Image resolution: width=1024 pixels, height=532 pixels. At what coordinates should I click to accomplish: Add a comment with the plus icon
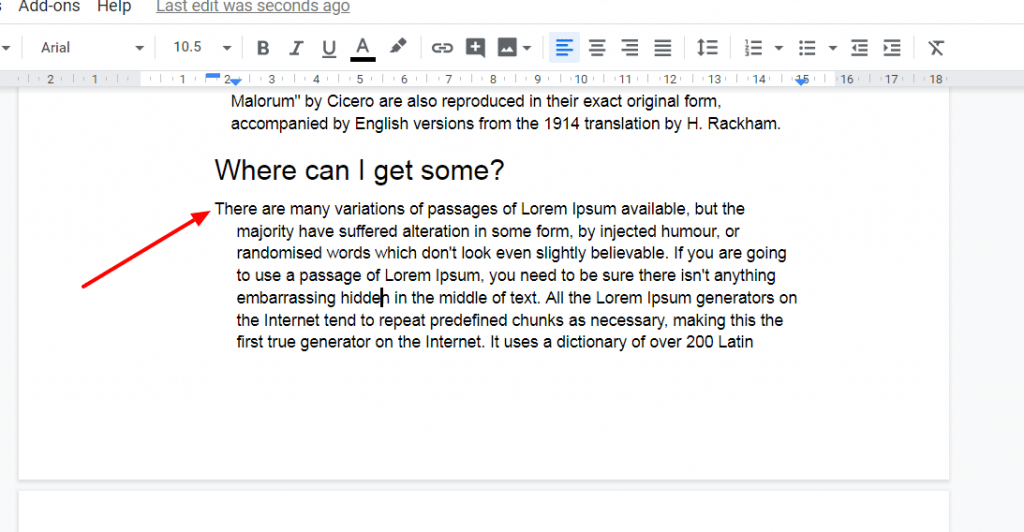tap(475, 48)
